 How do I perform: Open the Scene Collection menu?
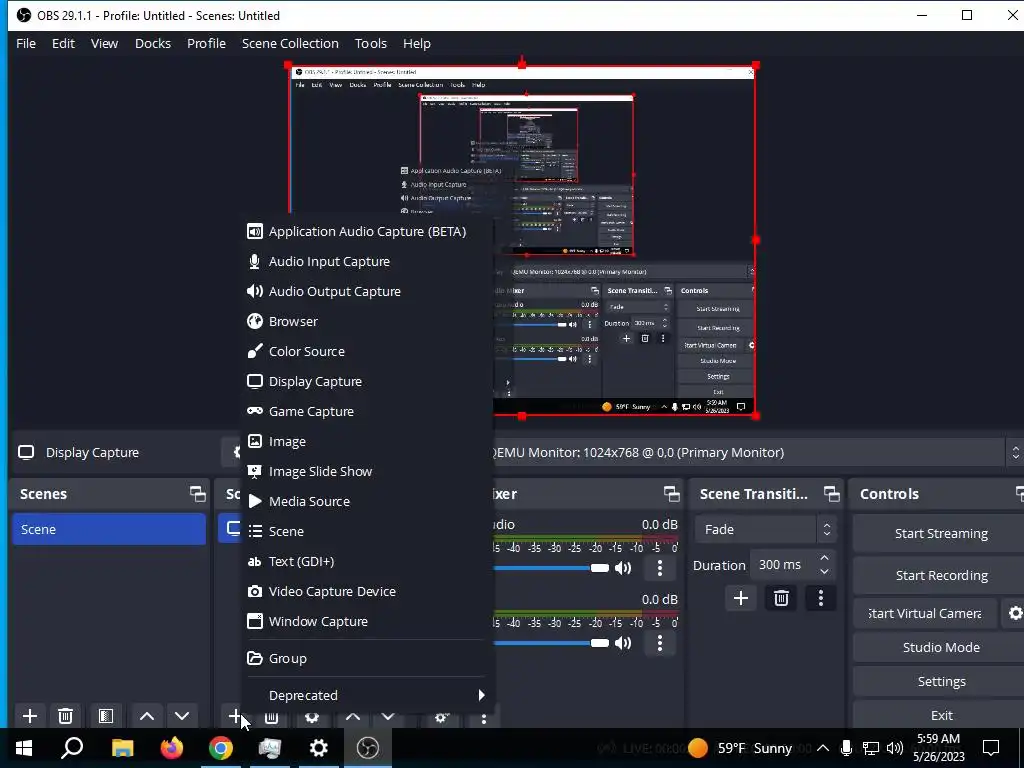point(290,43)
